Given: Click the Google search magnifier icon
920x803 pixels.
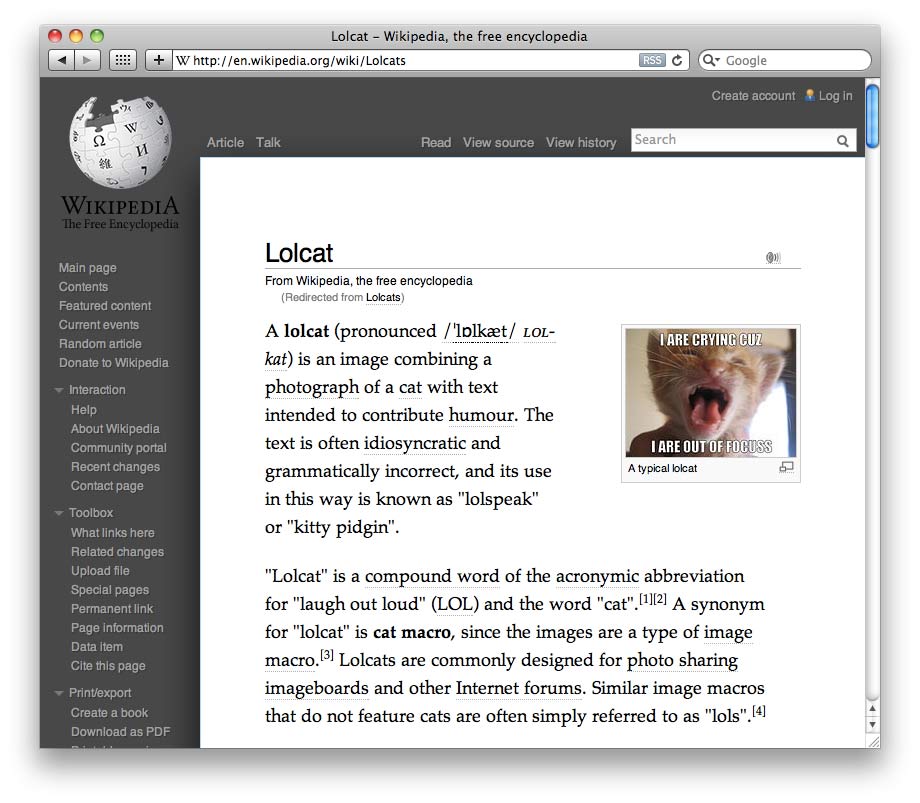Looking at the screenshot, I should (707, 60).
